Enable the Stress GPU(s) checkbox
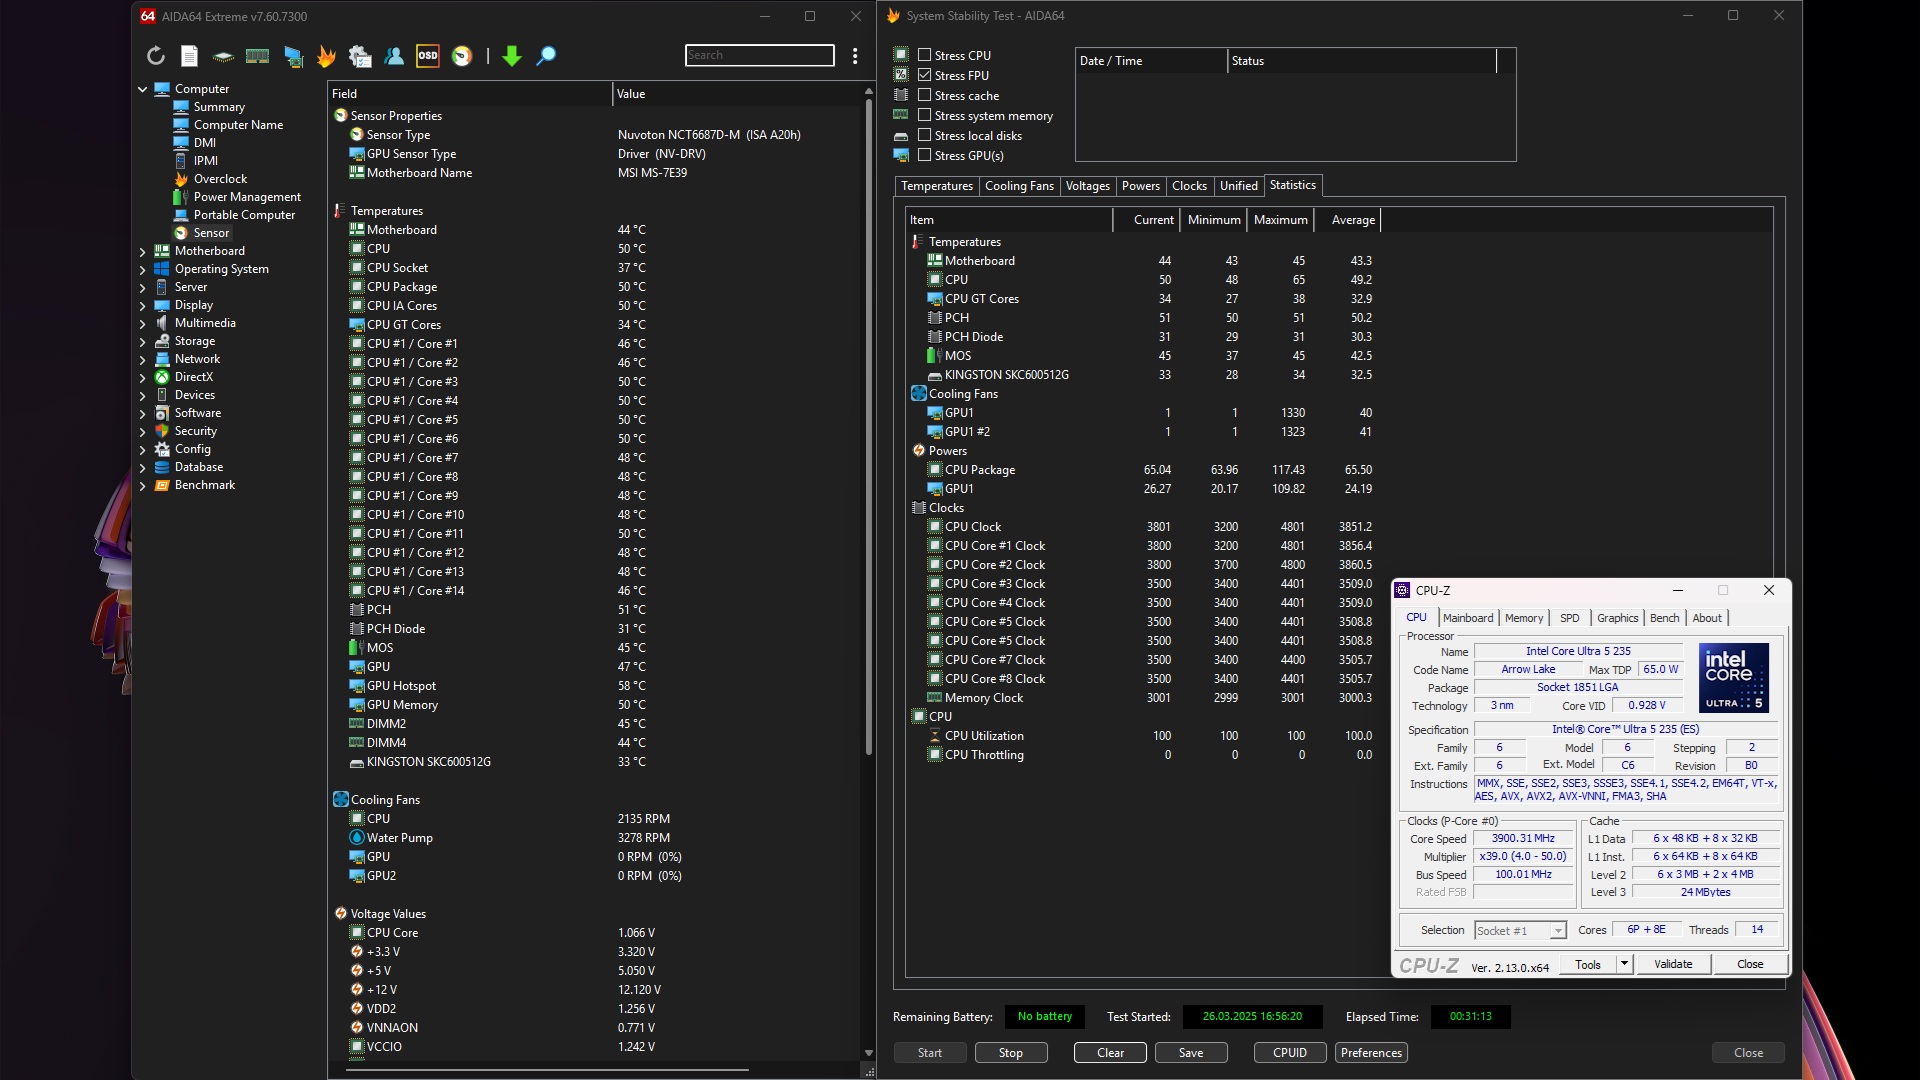The height and width of the screenshot is (1080, 1920). click(925, 156)
